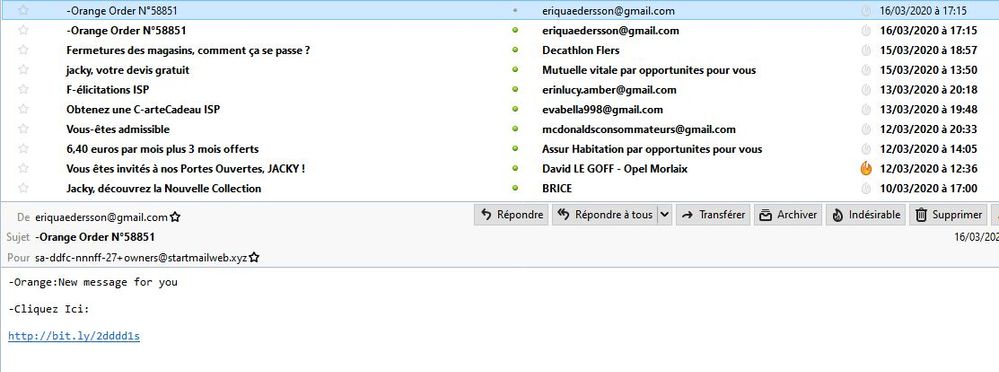Image resolution: width=999 pixels, height=372 pixels.
Task: Mark BRICE 10/03/2020 message as junk icon
Action: [865, 189]
